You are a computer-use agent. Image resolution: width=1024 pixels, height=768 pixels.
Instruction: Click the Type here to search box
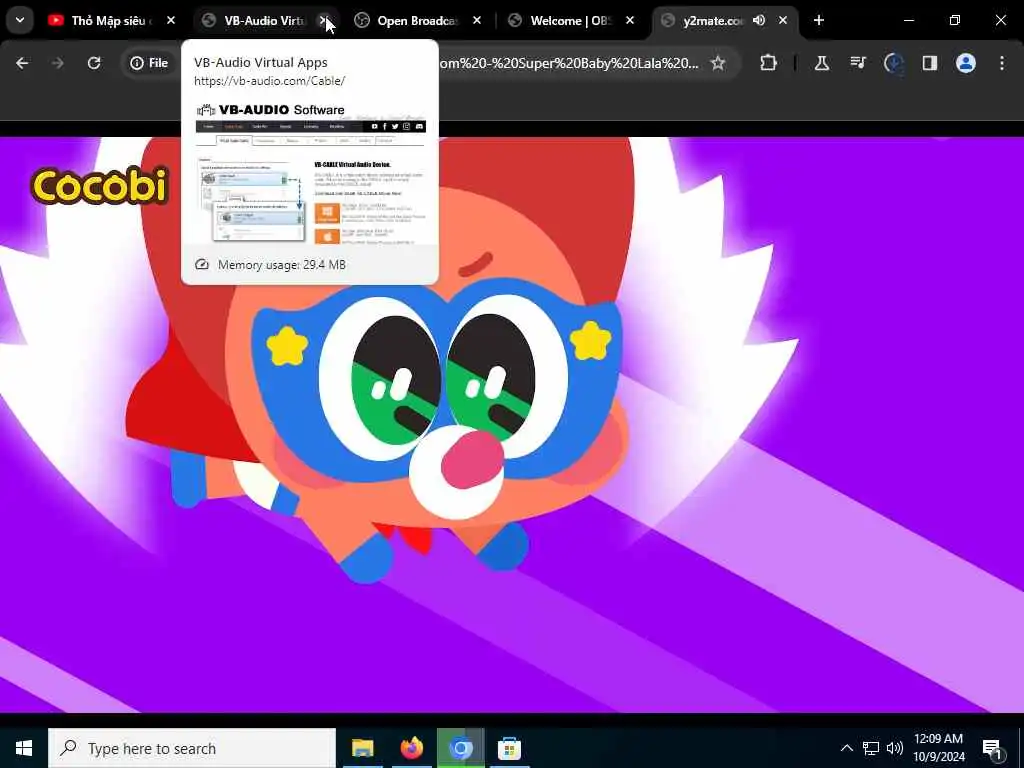[x=192, y=748]
